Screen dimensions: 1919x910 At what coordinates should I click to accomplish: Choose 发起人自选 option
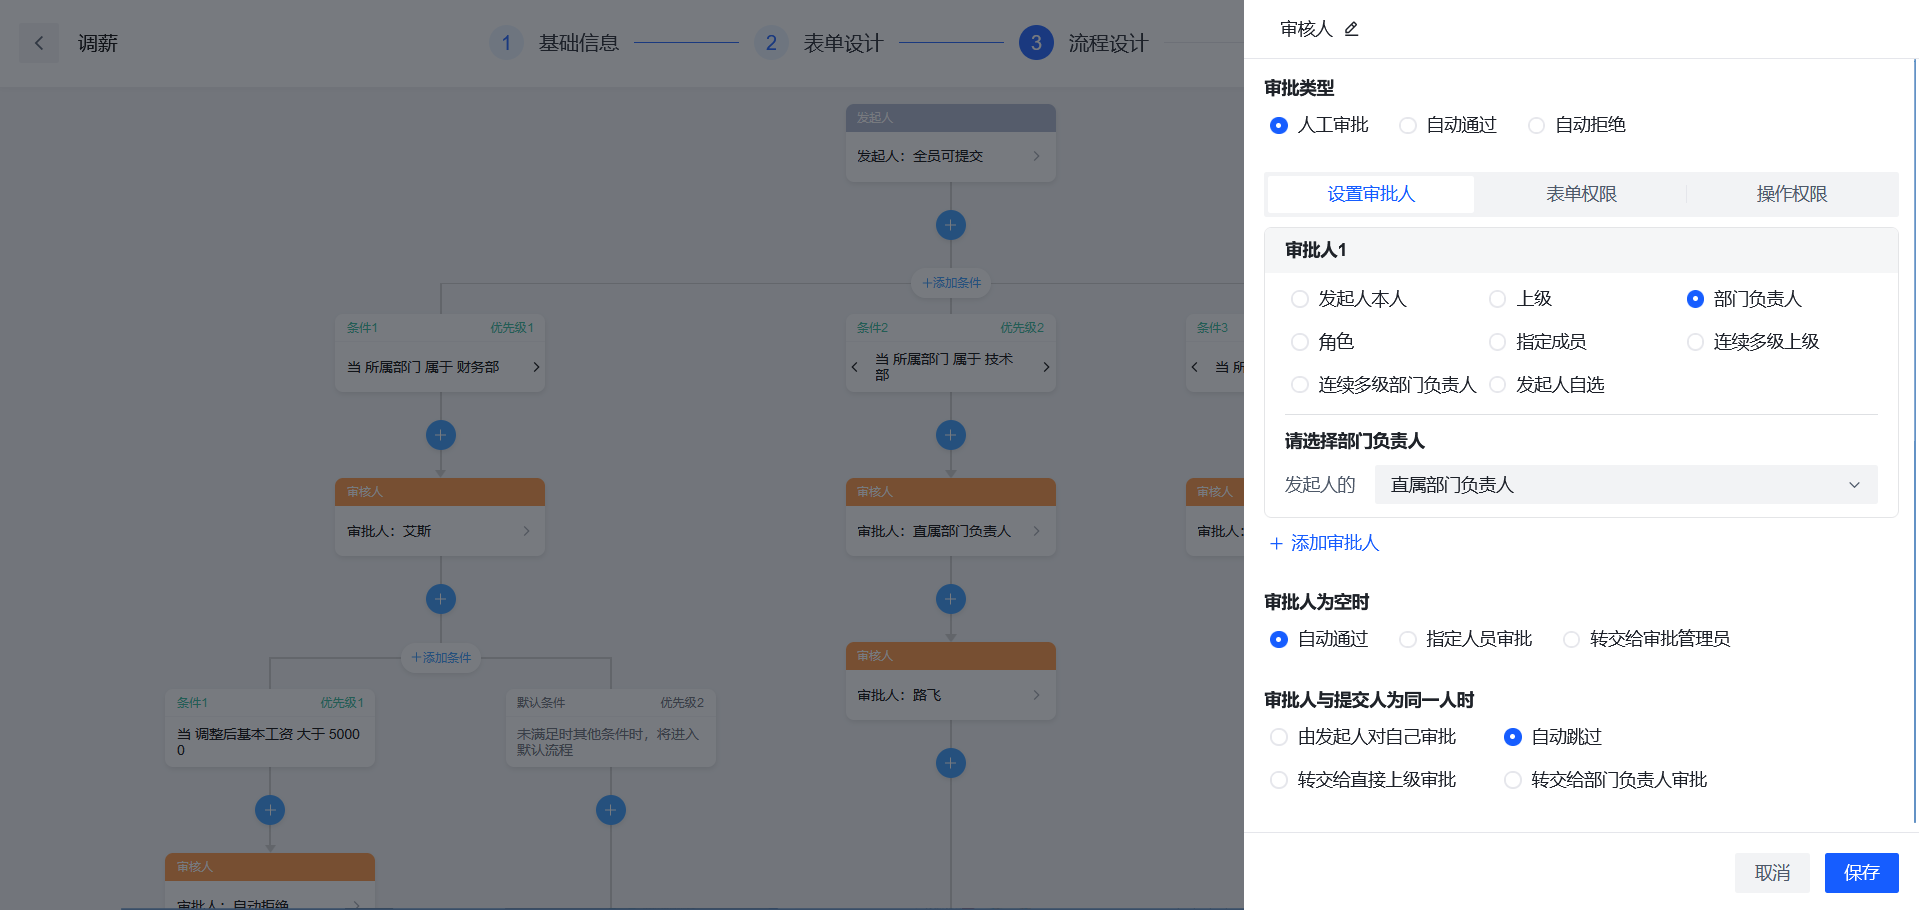[x=1546, y=385]
